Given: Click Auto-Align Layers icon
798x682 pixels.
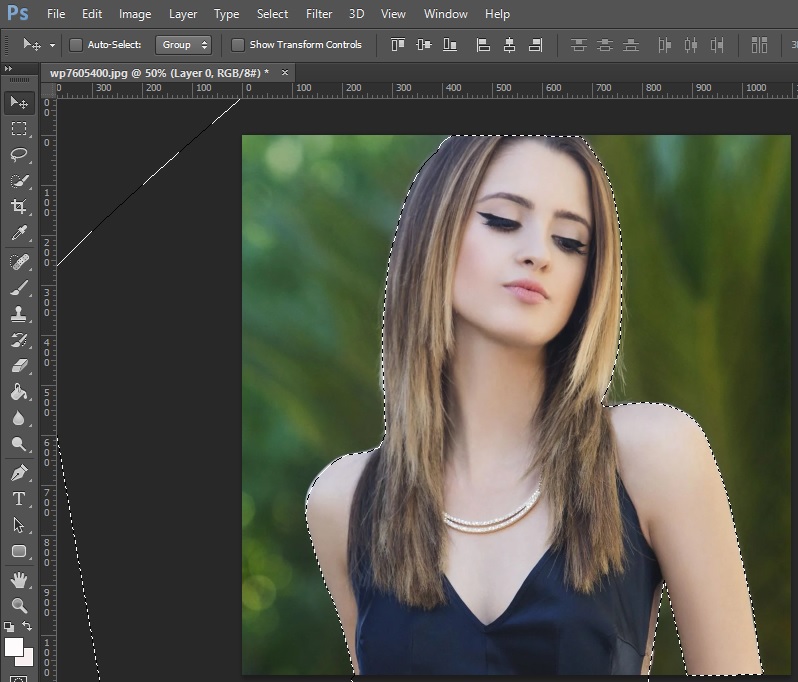Looking at the screenshot, I should pyautogui.click(x=759, y=45).
